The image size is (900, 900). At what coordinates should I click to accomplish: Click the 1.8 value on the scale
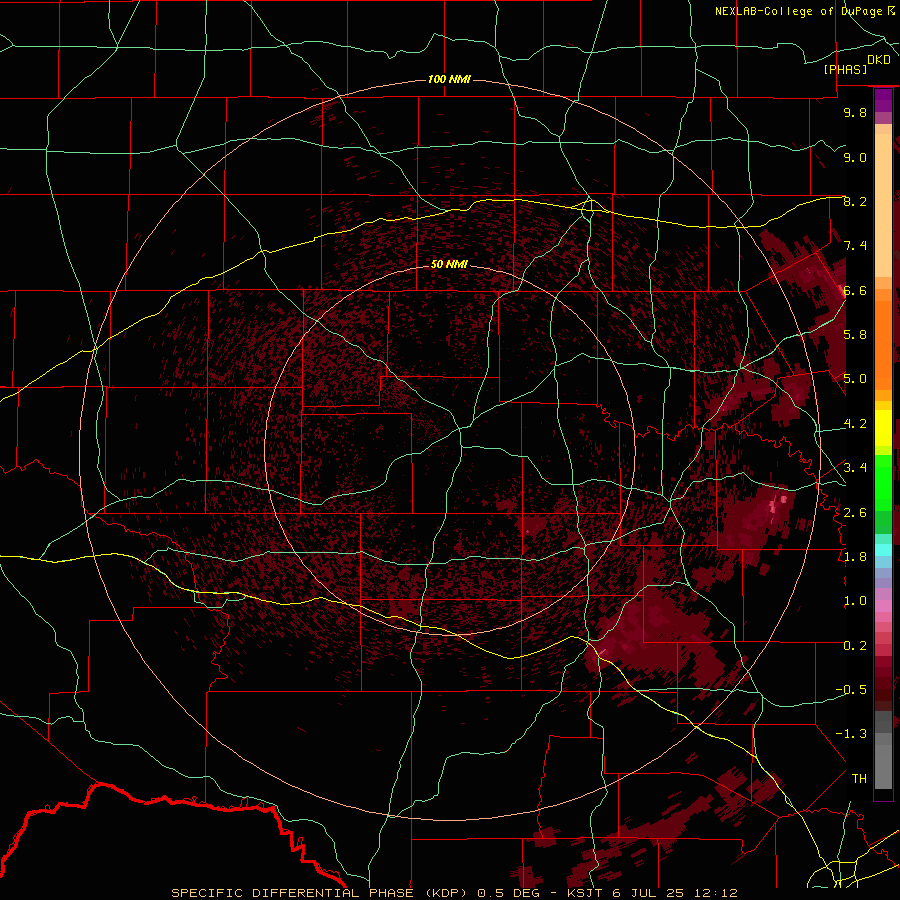point(855,557)
